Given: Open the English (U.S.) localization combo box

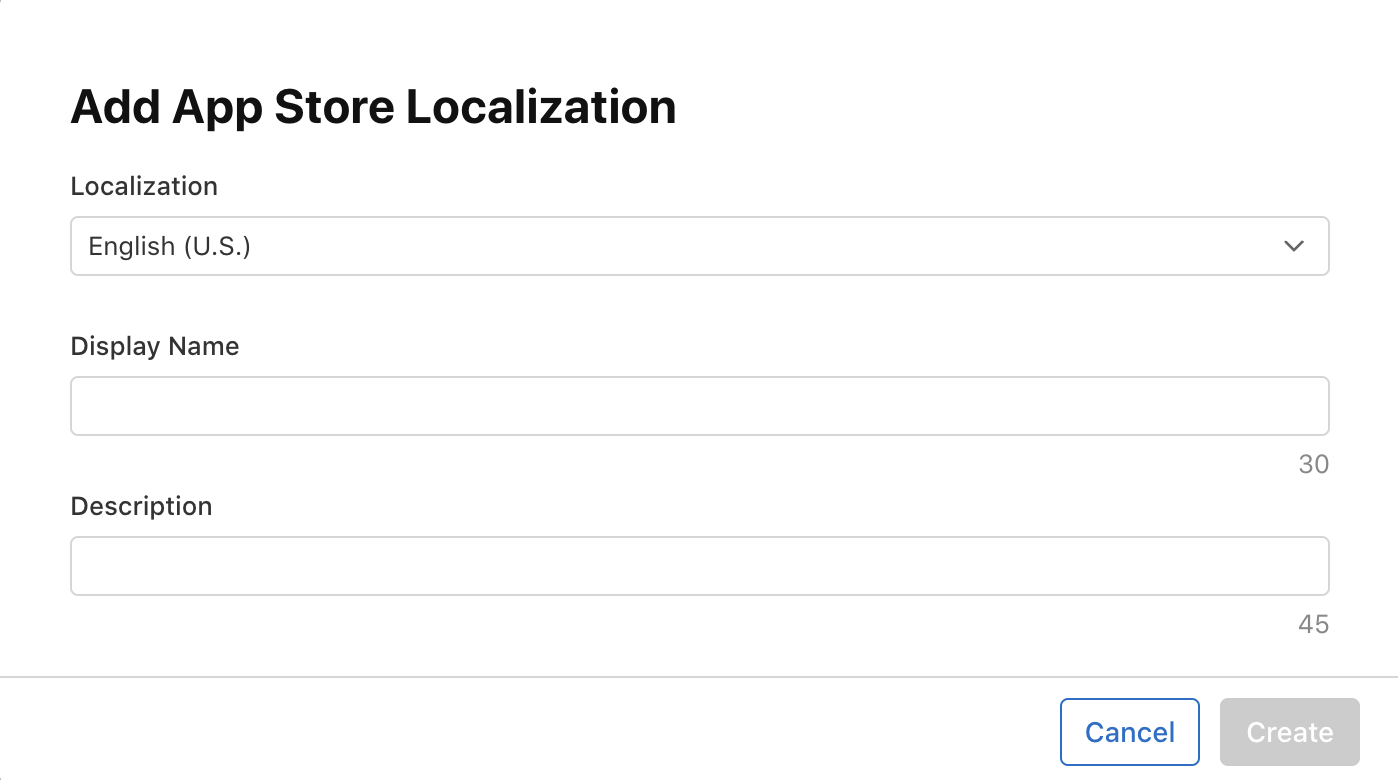Looking at the screenshot, I should tap(699, 246).
